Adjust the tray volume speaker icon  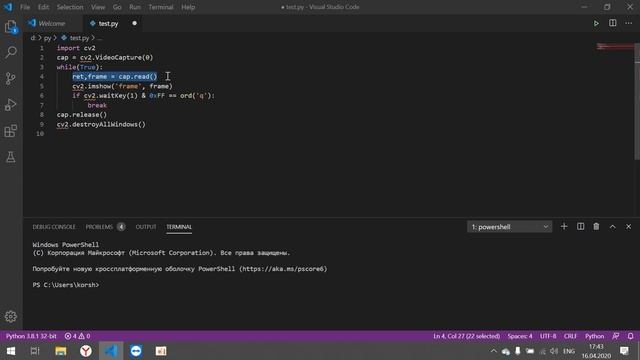554,351
